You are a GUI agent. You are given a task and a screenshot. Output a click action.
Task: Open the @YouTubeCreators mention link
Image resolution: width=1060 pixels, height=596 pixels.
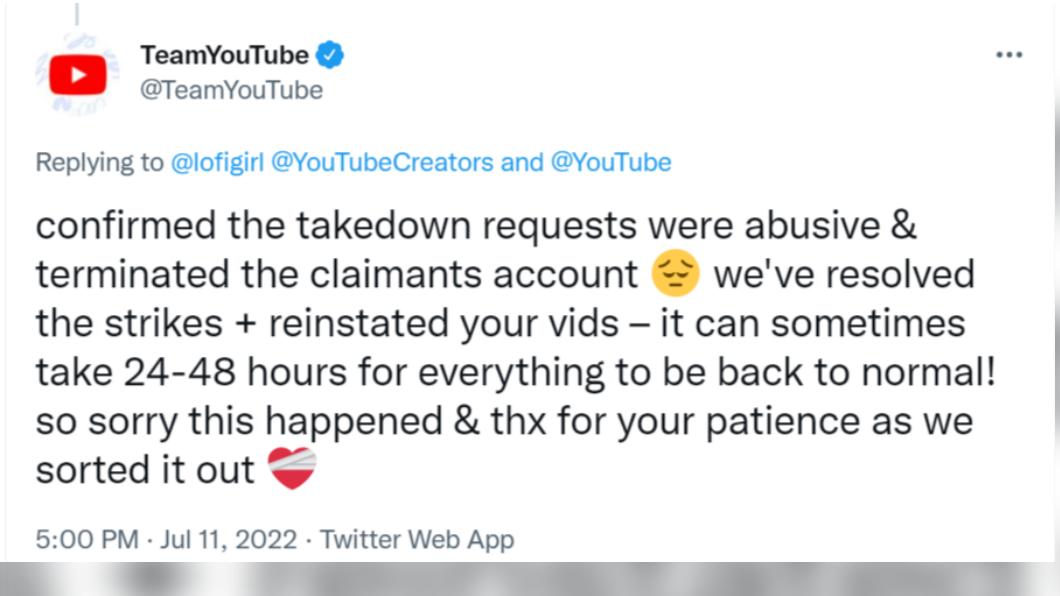coord(382,162)
